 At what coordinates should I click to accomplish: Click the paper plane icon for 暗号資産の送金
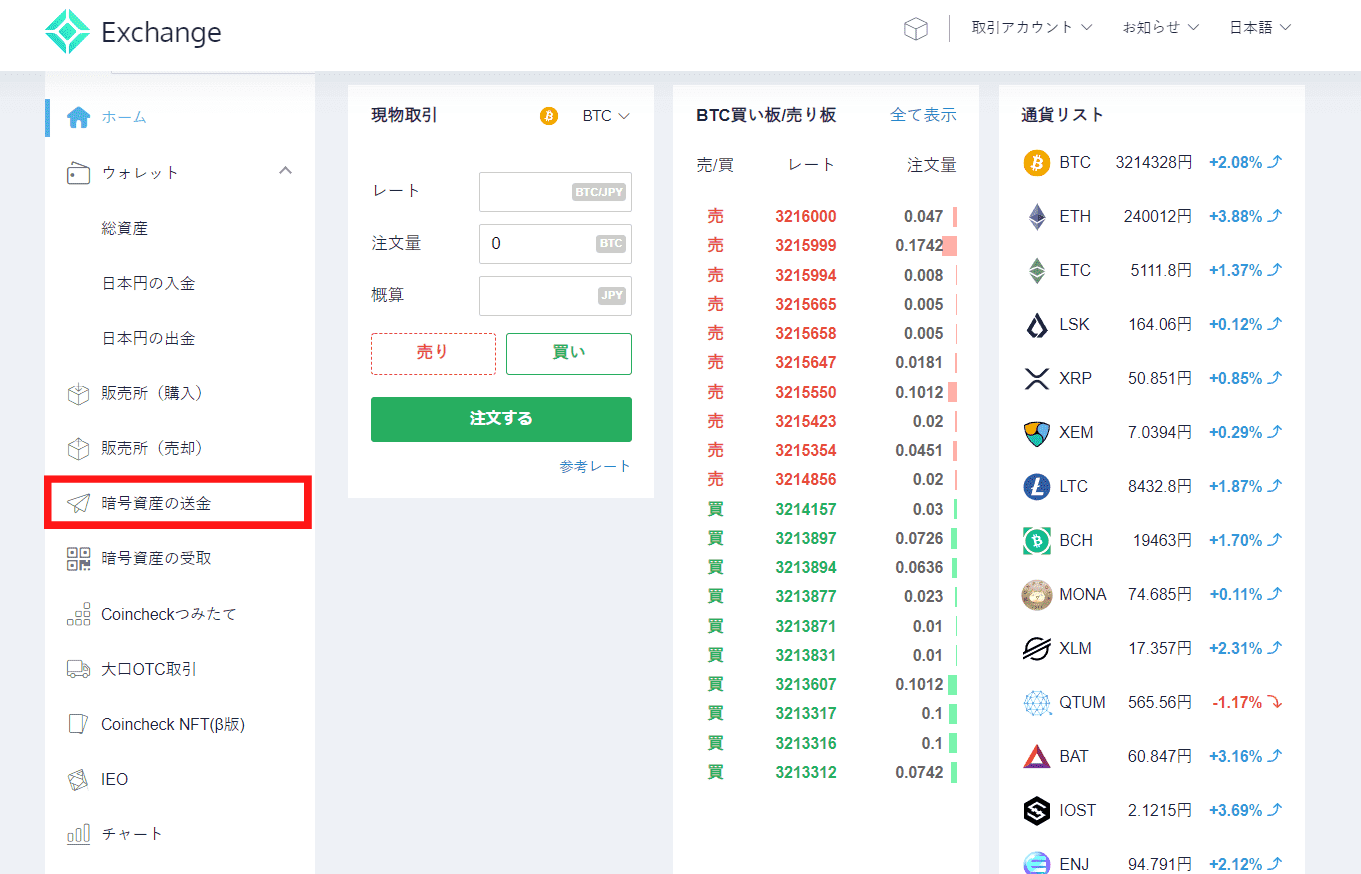(x=78, y=503)
